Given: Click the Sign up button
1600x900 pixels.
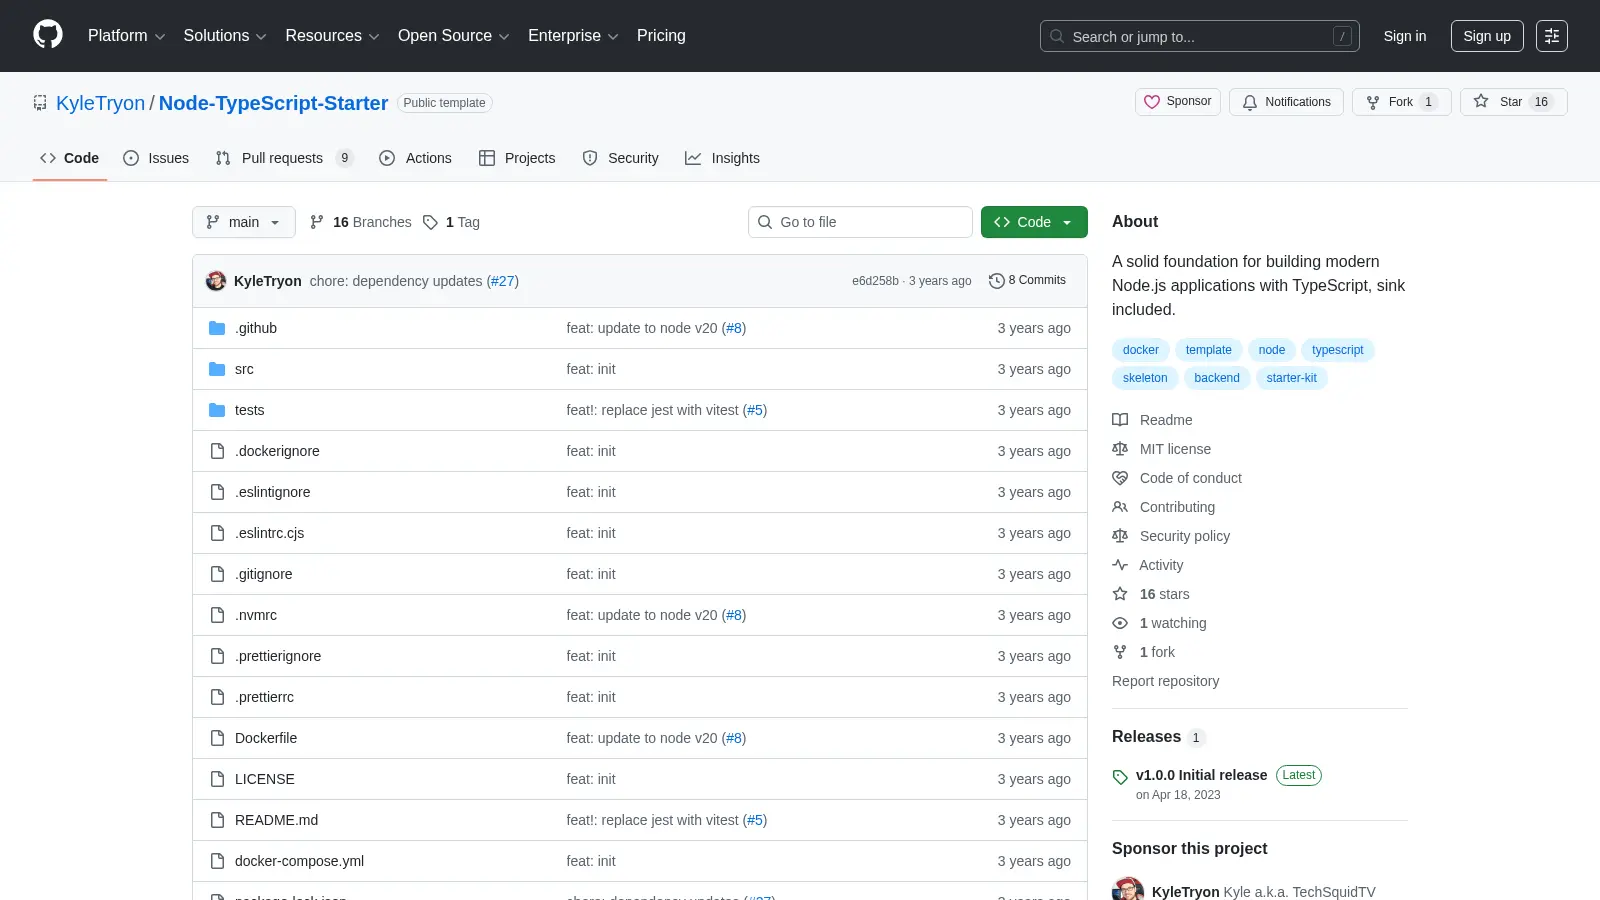Looking at the screenshot, I should (x=1487, y=36).
